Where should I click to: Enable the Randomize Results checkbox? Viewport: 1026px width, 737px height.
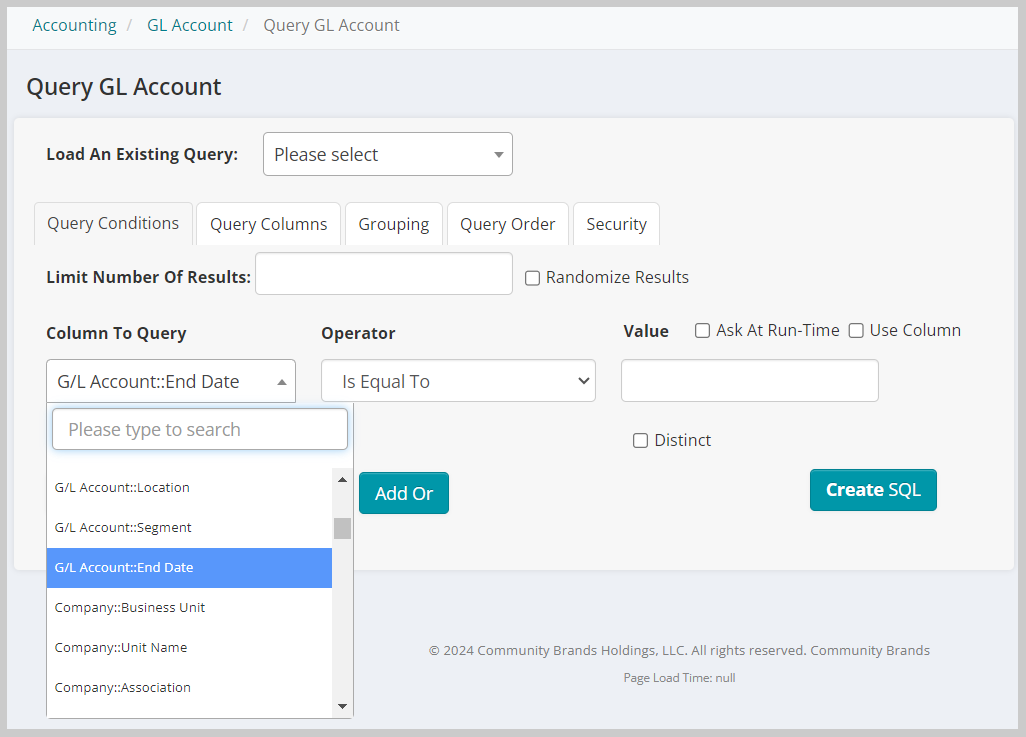coord(532,278)
